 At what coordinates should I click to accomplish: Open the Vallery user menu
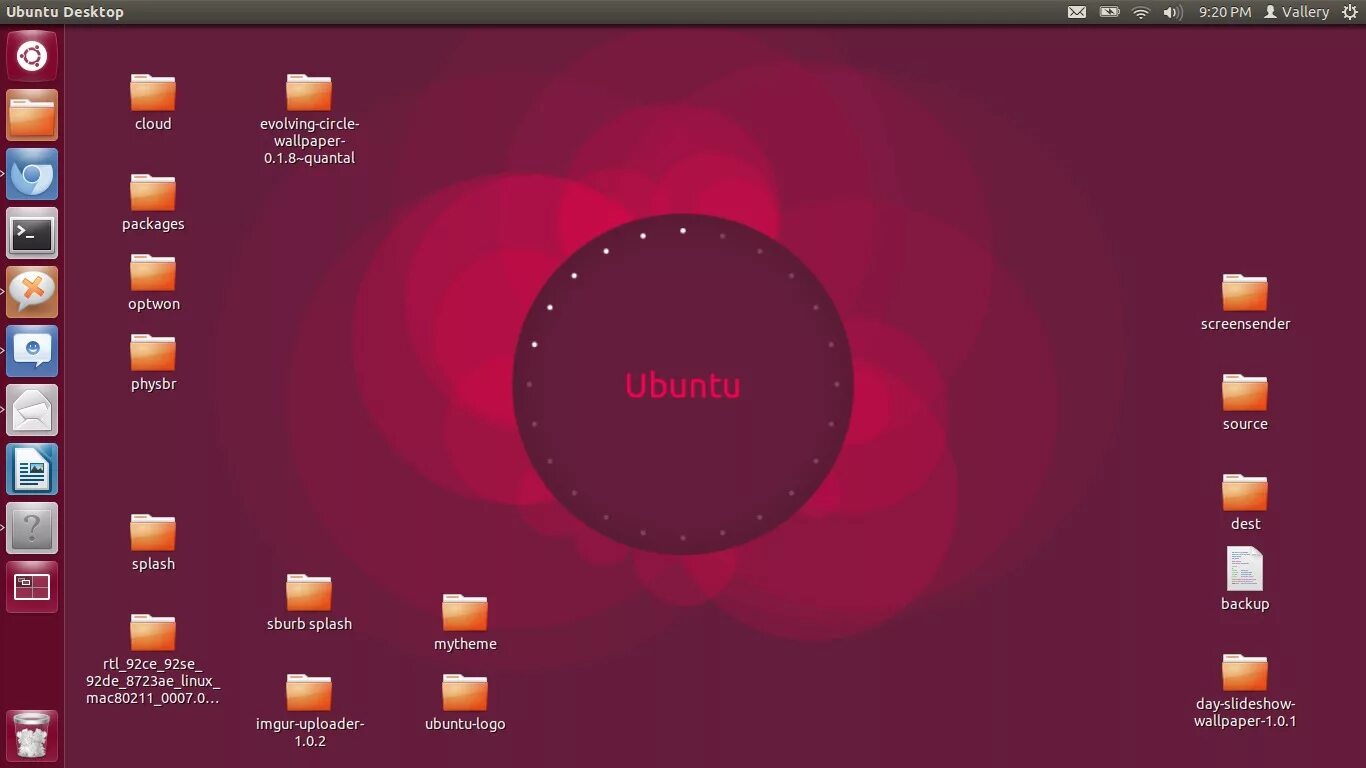click(1296, 12)
